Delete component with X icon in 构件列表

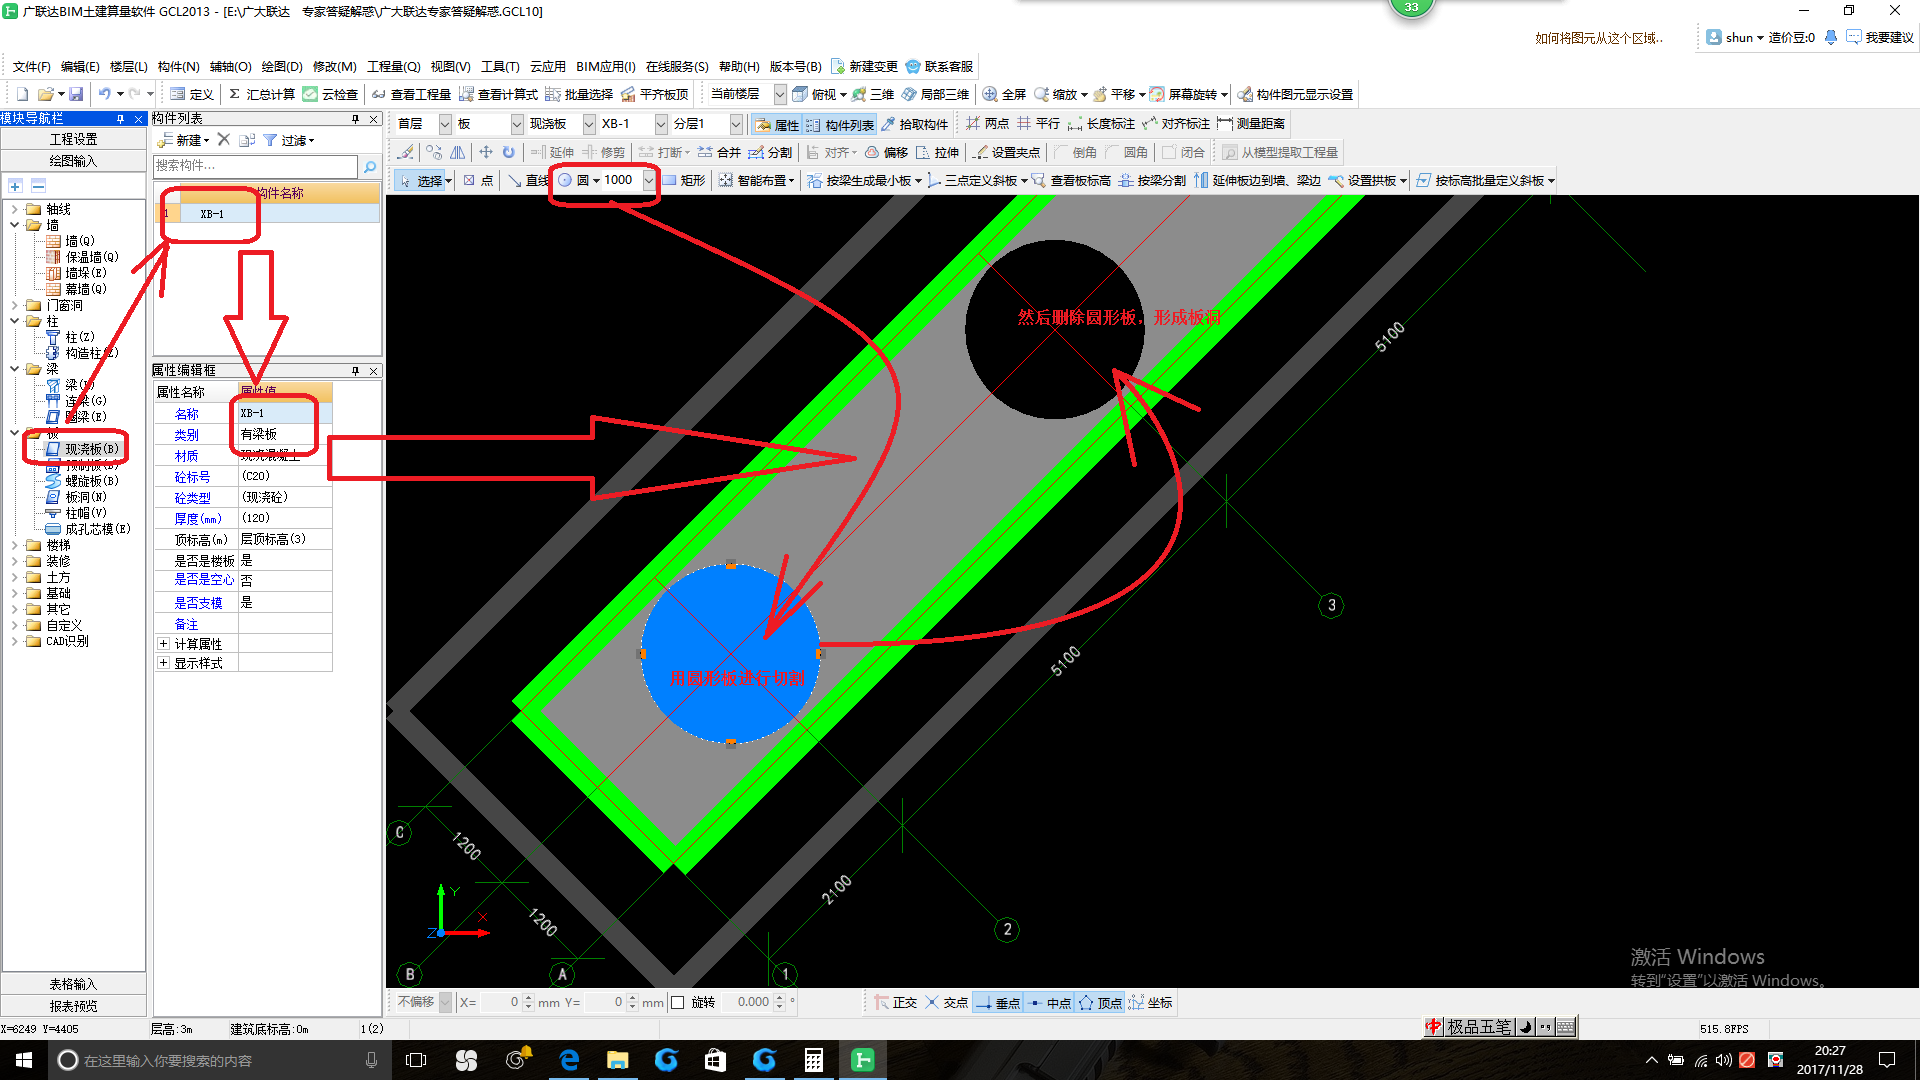pyautogui.click(x=224, y=140)
